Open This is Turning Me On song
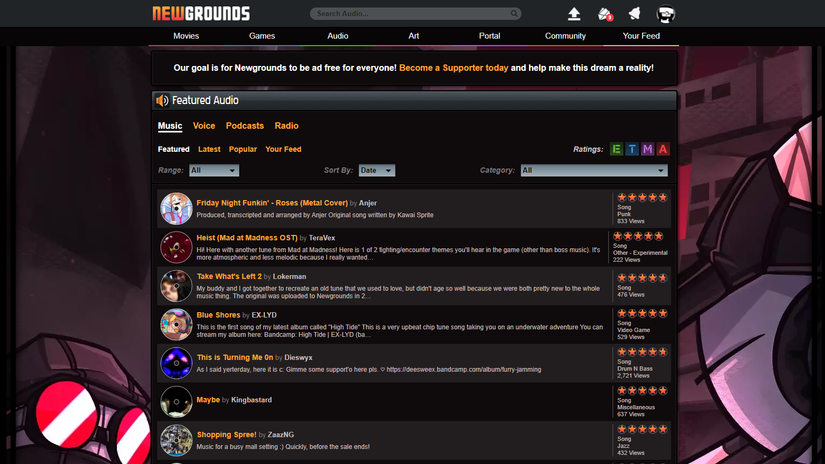Viewport: 825px width, 464px height. click(235, 357)
